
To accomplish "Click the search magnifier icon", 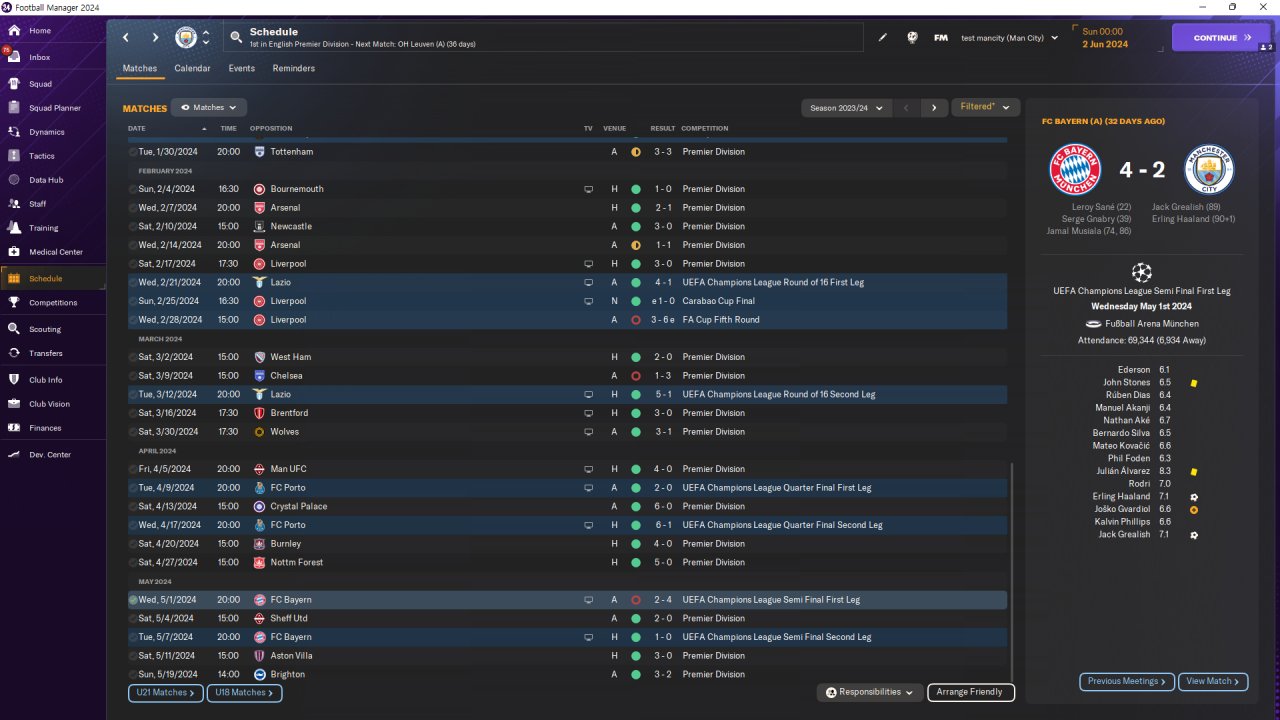I will 236,38.
